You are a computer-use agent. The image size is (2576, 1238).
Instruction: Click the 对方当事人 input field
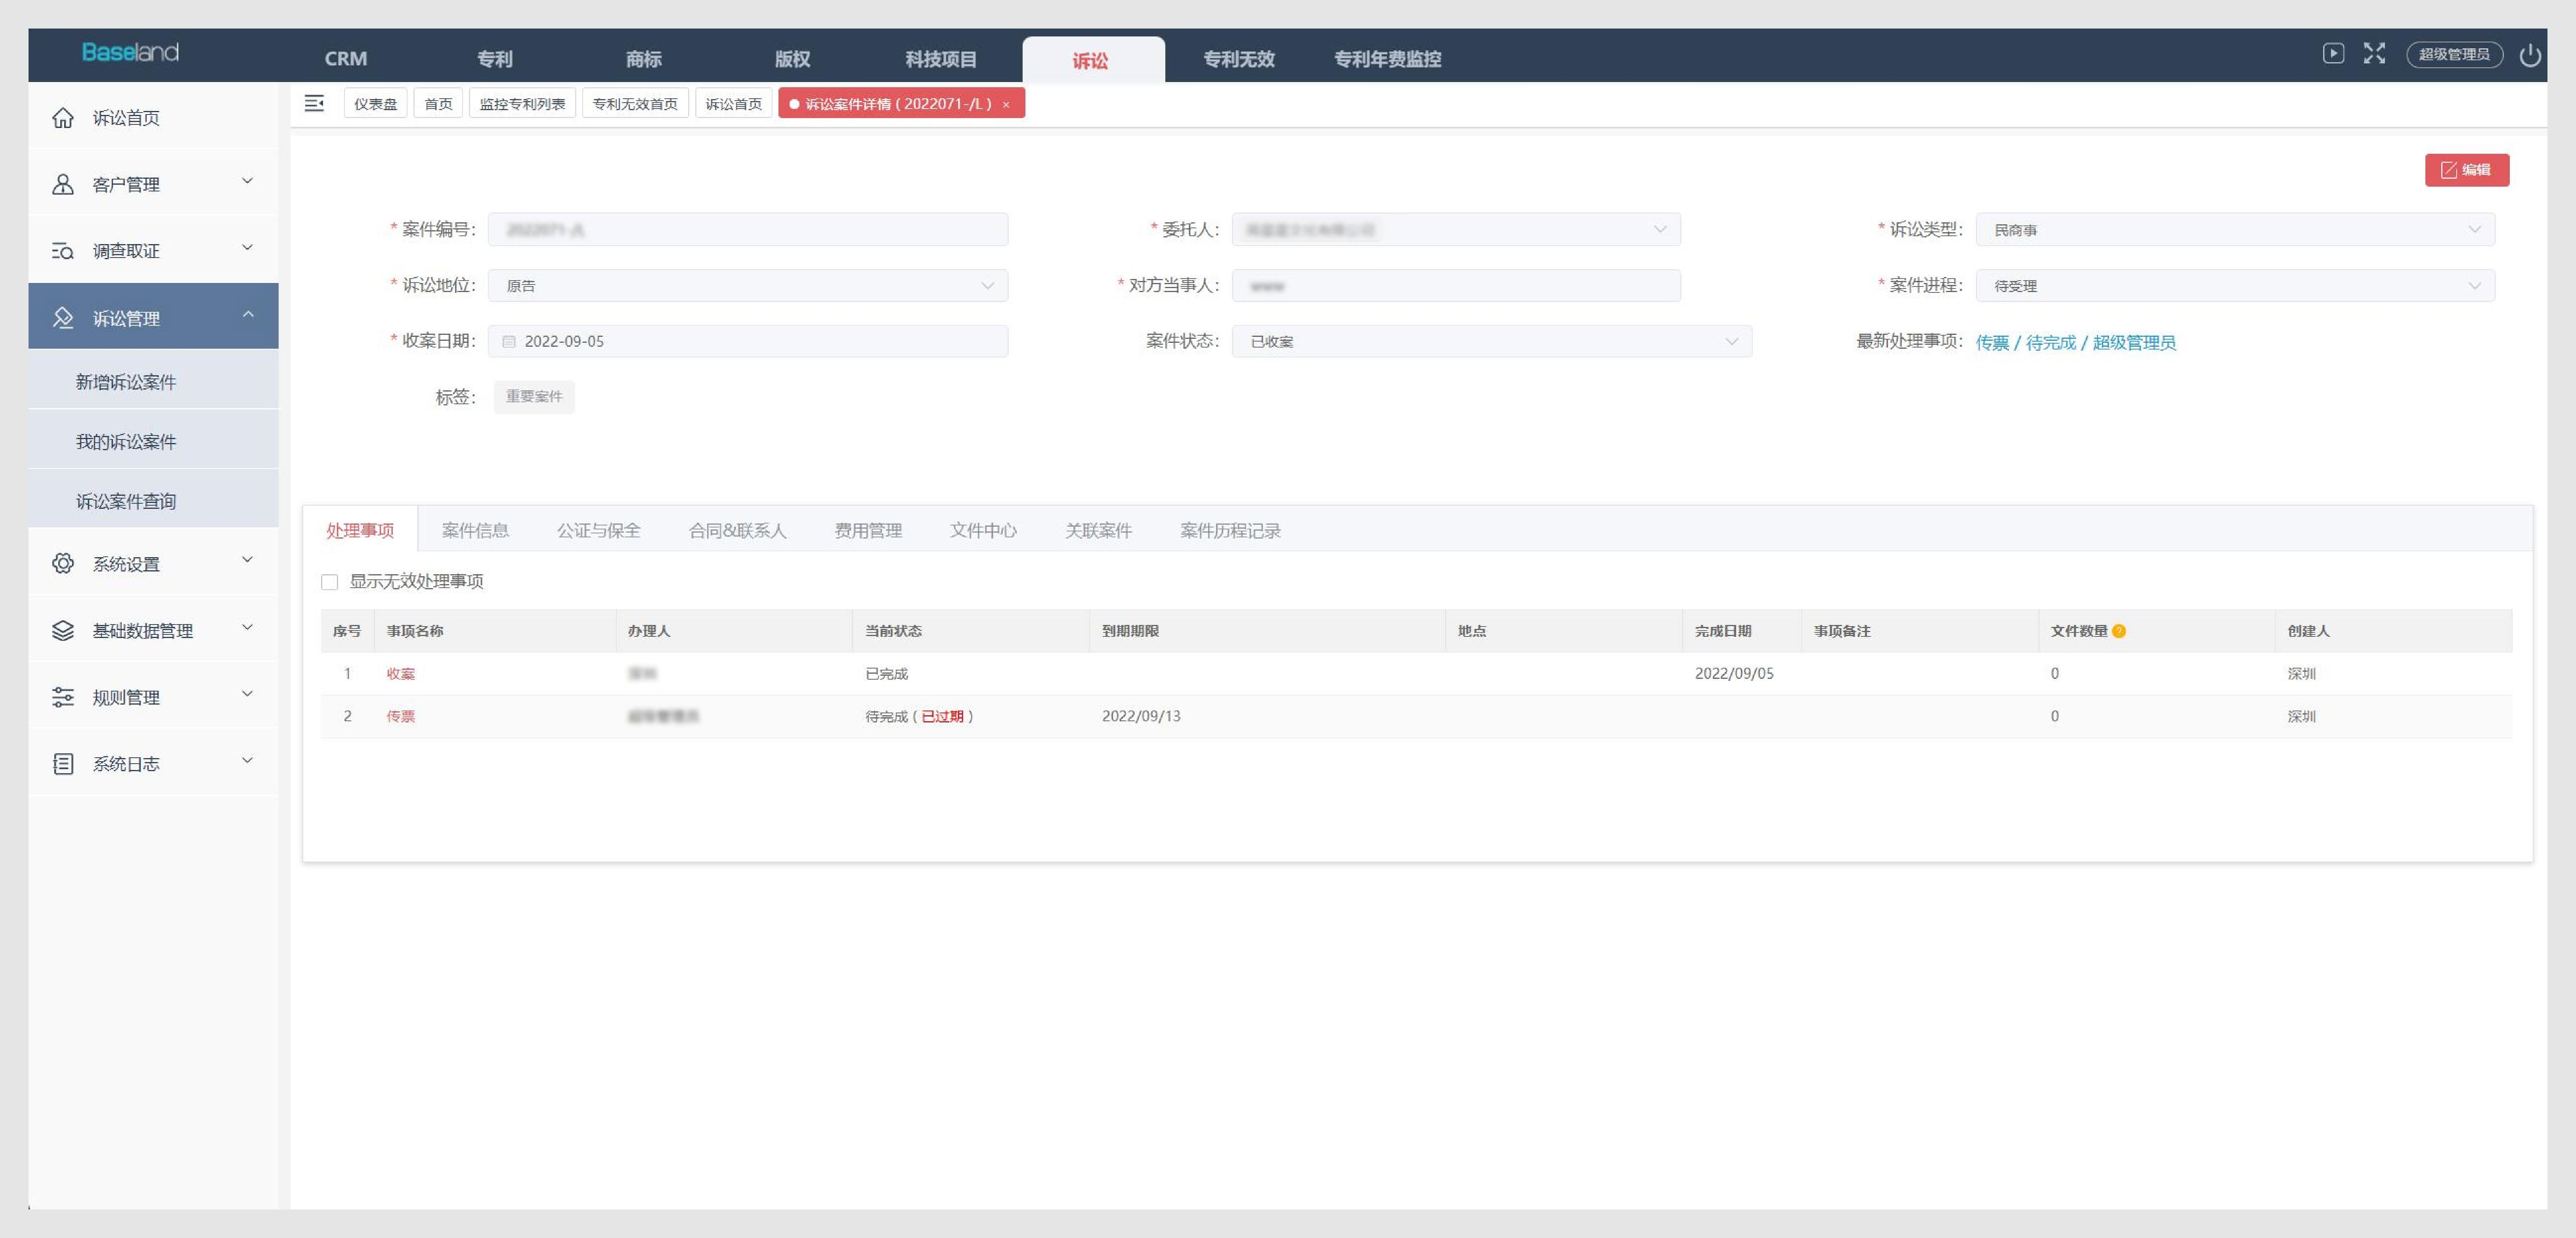coord(1456,285)
